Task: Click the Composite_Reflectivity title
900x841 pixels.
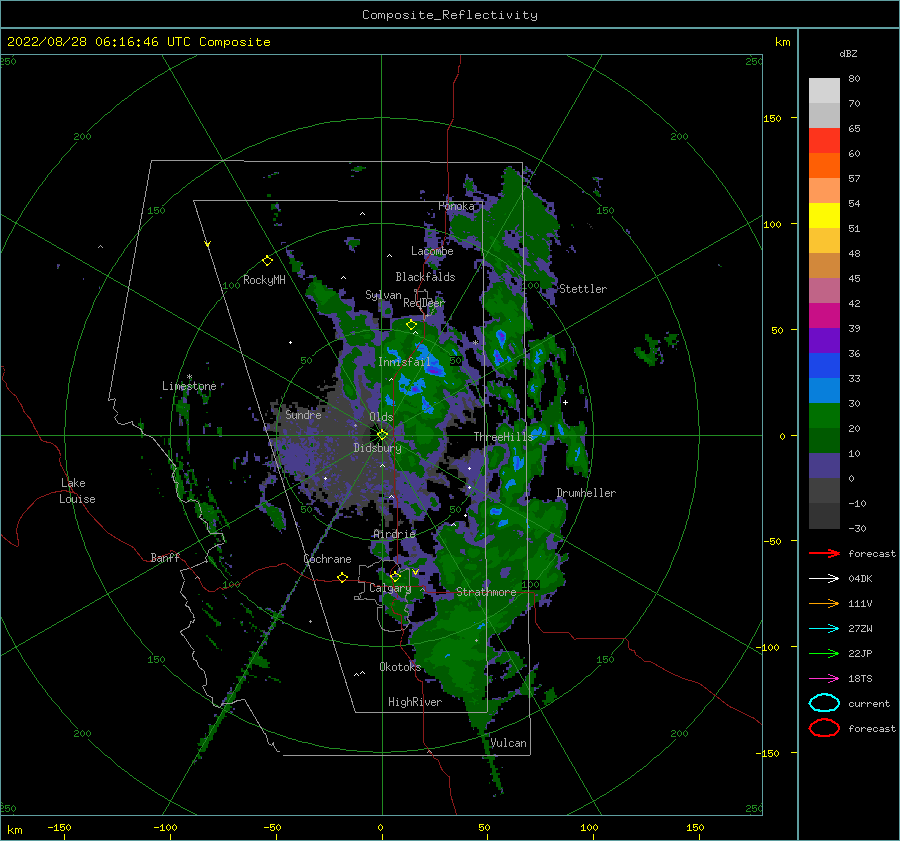Action: pyautogui.click(x=450, y=15)
